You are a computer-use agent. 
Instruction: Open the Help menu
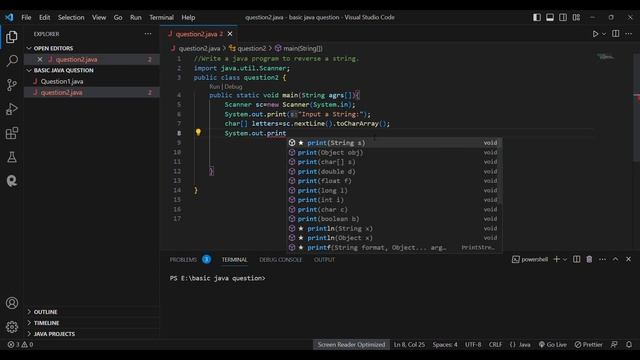point(188,17)
